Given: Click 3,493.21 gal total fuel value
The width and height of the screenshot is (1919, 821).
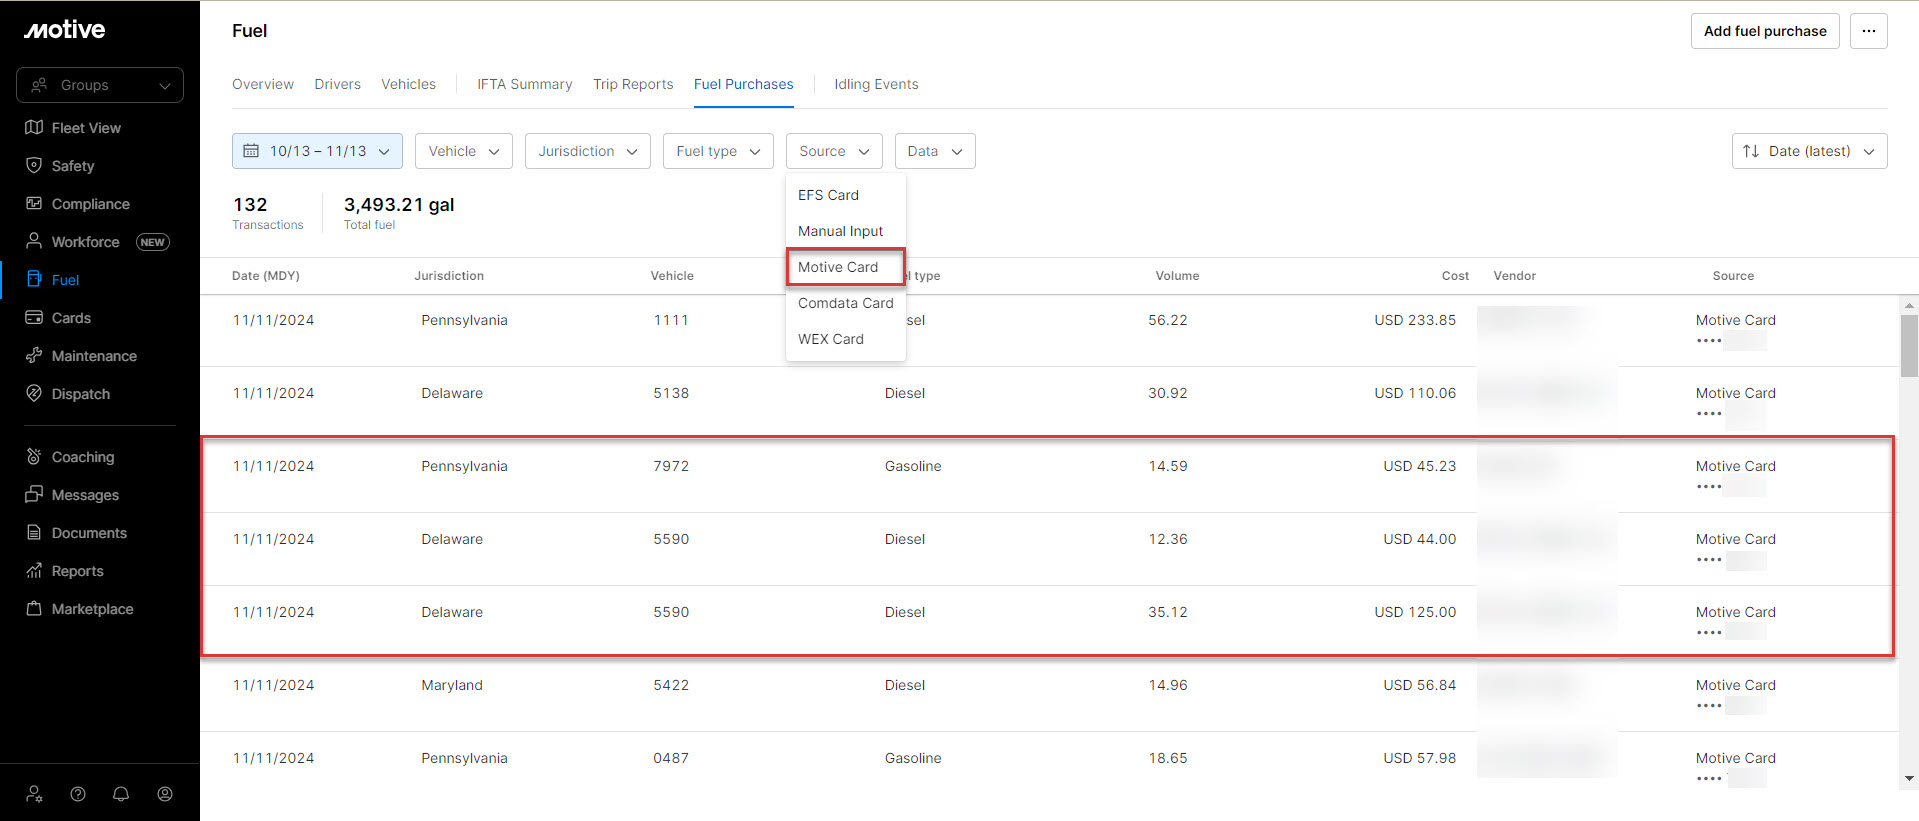Looking at the screenshot, I should (x=399, y=205).
